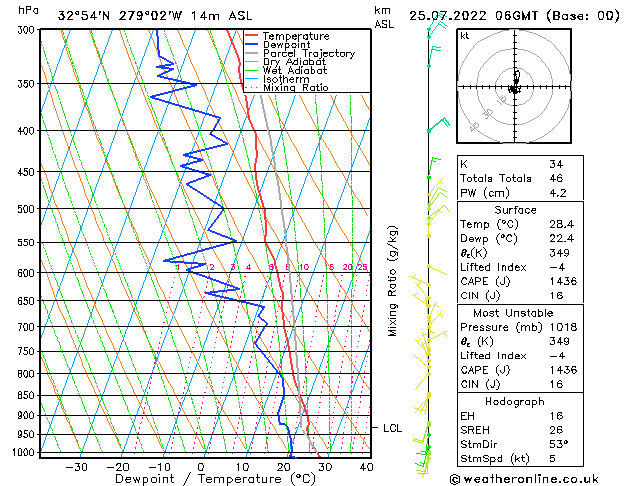Select the 350 hPa pressure label
Viewport: 629px width, 486px height.
(x=28, y=84)
